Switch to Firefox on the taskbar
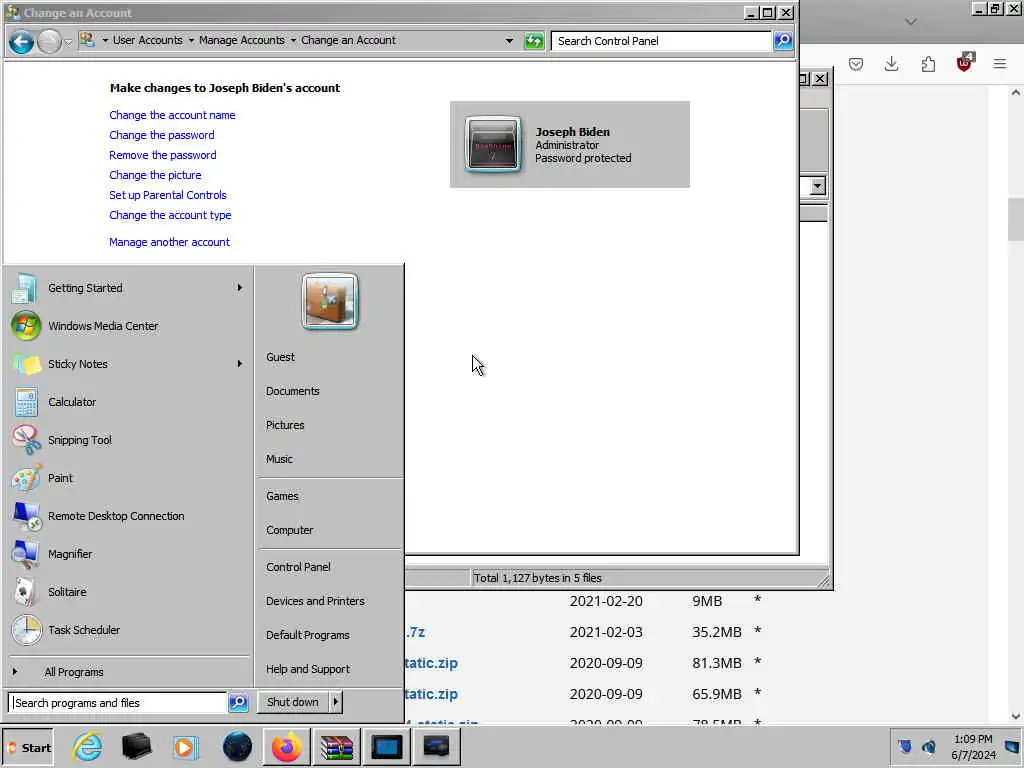Viewport: 1024px width, 768px height. pyautogui.click(x=287, y=747)
